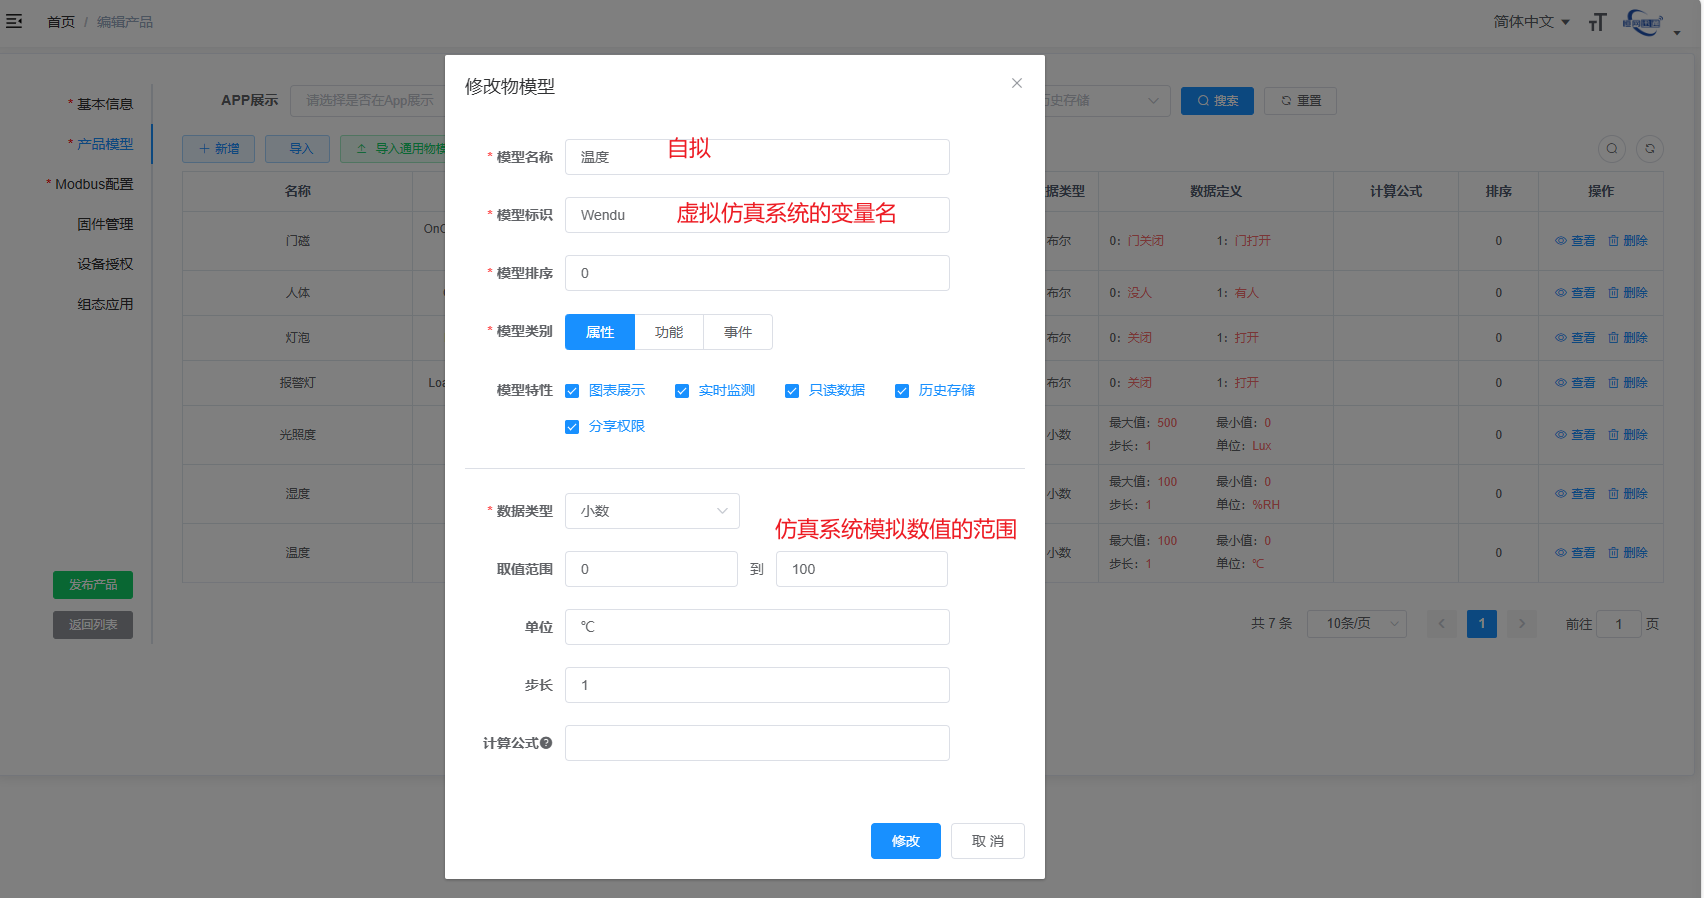Click the 模型标识 input field containing Wendu
Screen dimensions: 1704x898
757,215
